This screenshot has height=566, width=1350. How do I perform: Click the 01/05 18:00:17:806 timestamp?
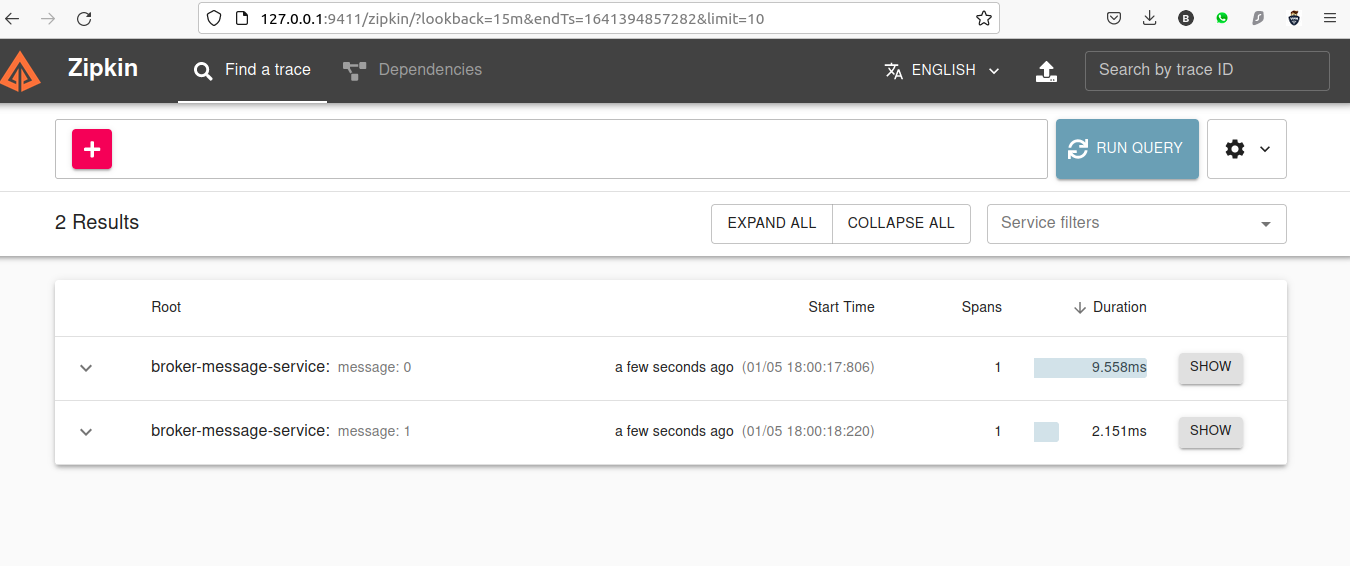(808, 368)
